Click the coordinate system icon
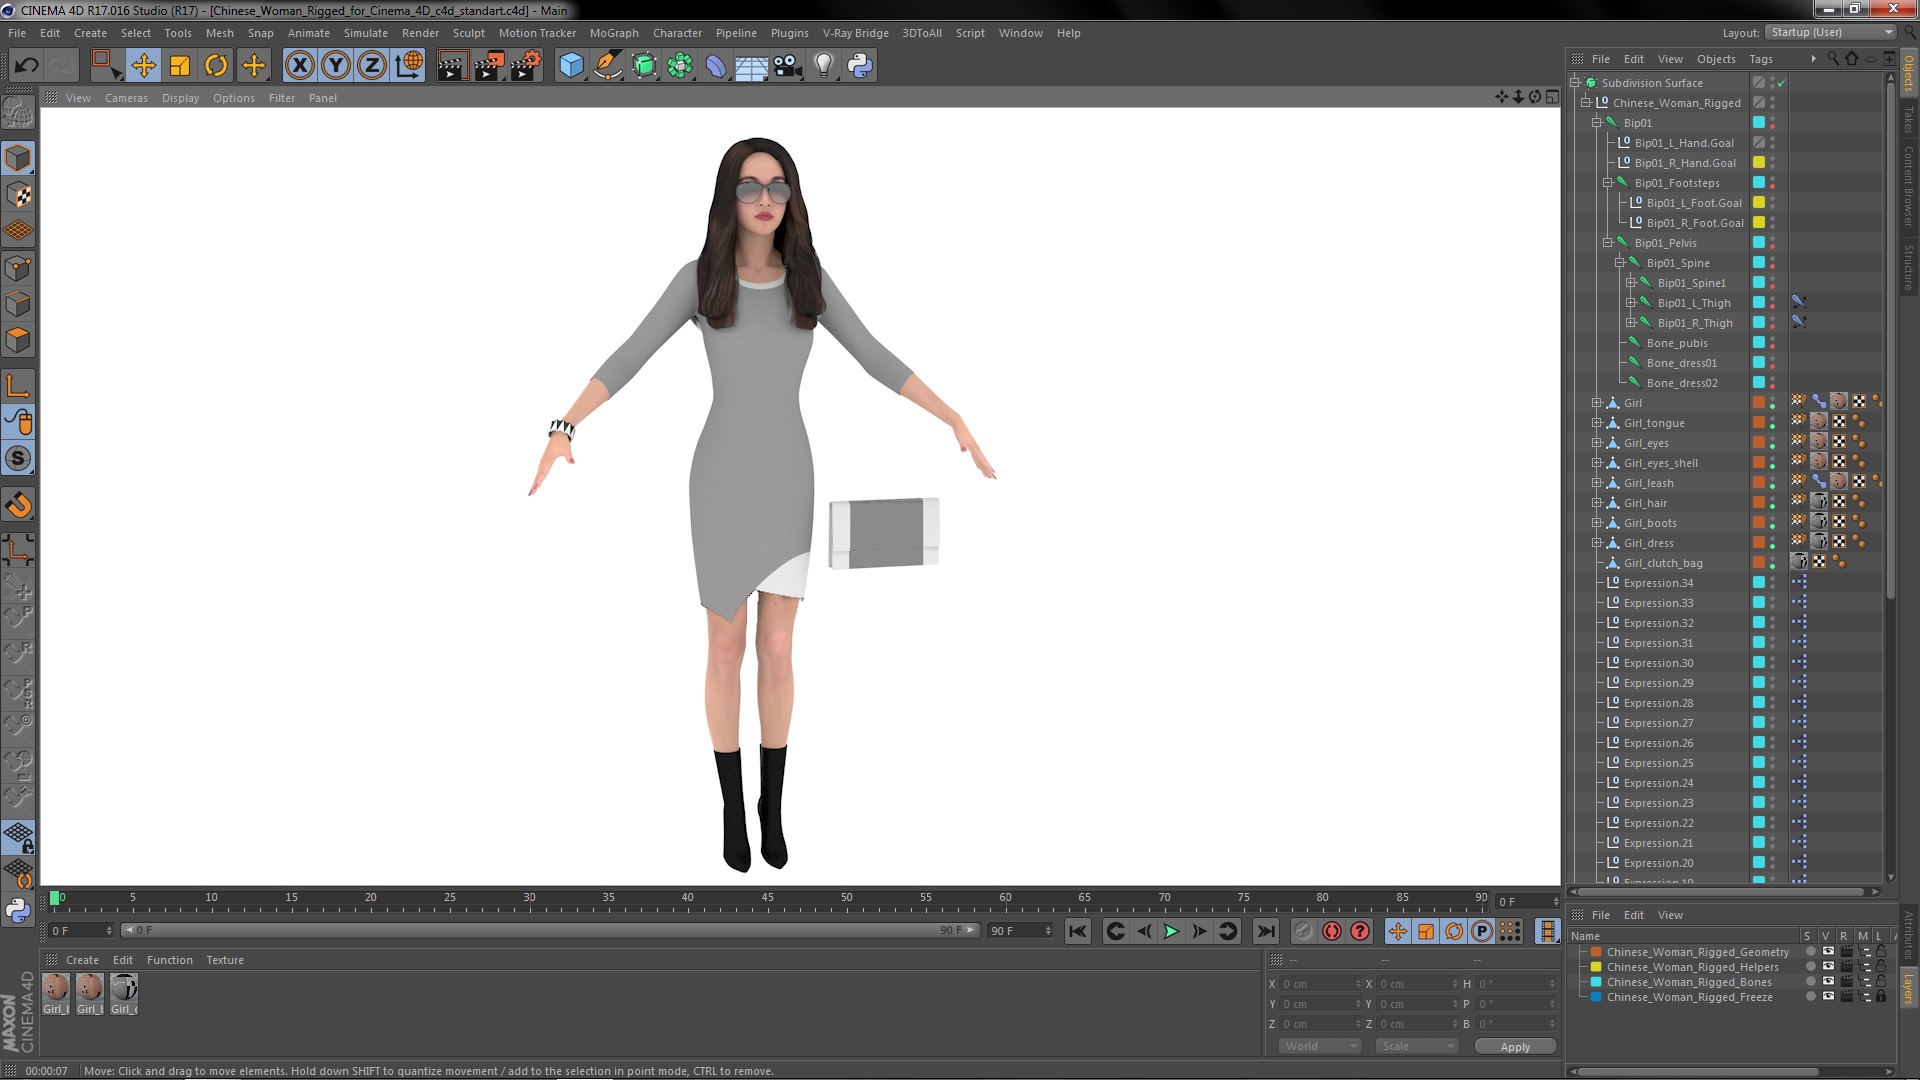This screenshot has width=1920, height=1080. point(409,66)
